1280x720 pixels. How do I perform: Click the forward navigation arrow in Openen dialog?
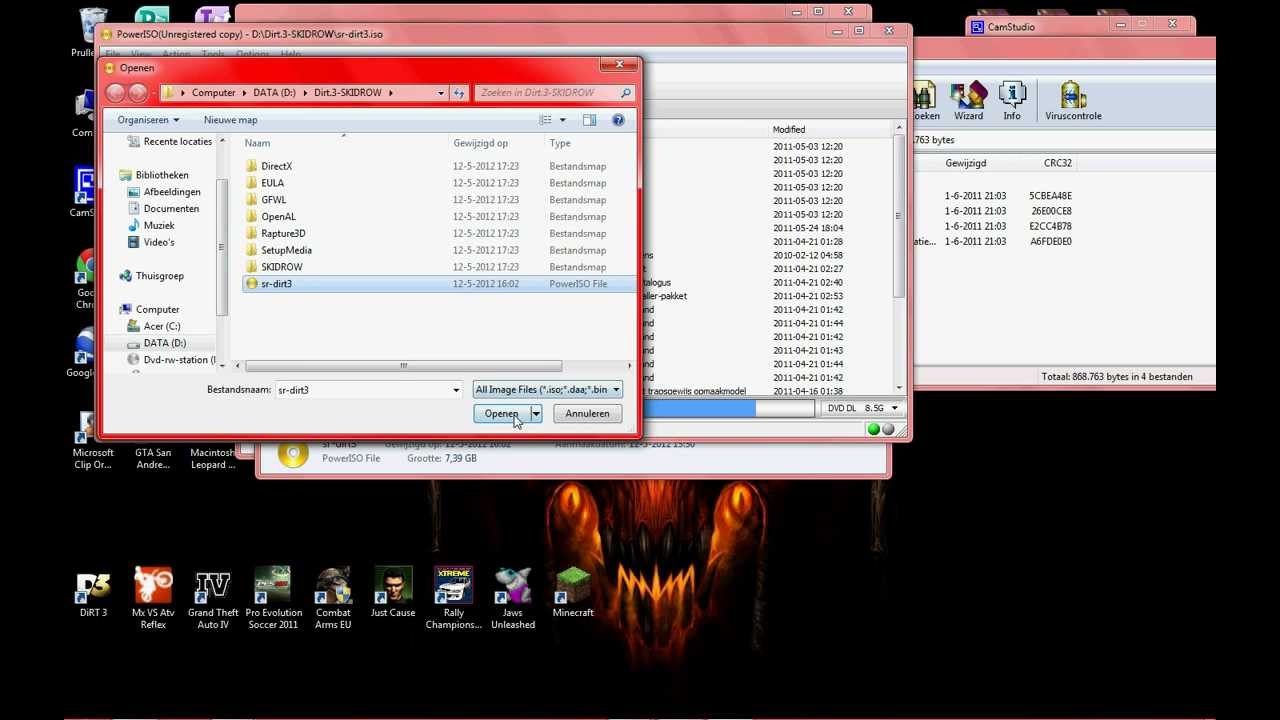pyautogui.click(x=138, y=93)
